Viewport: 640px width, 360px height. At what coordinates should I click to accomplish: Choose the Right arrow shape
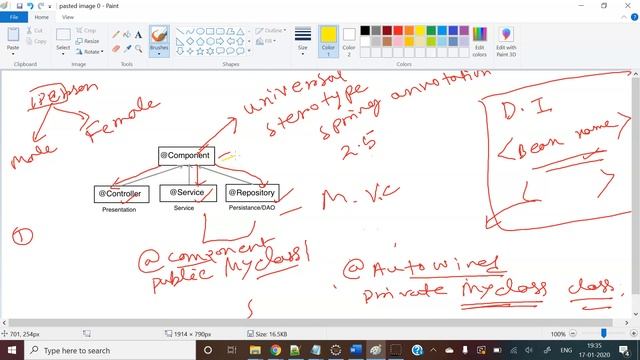coord(220,41)
